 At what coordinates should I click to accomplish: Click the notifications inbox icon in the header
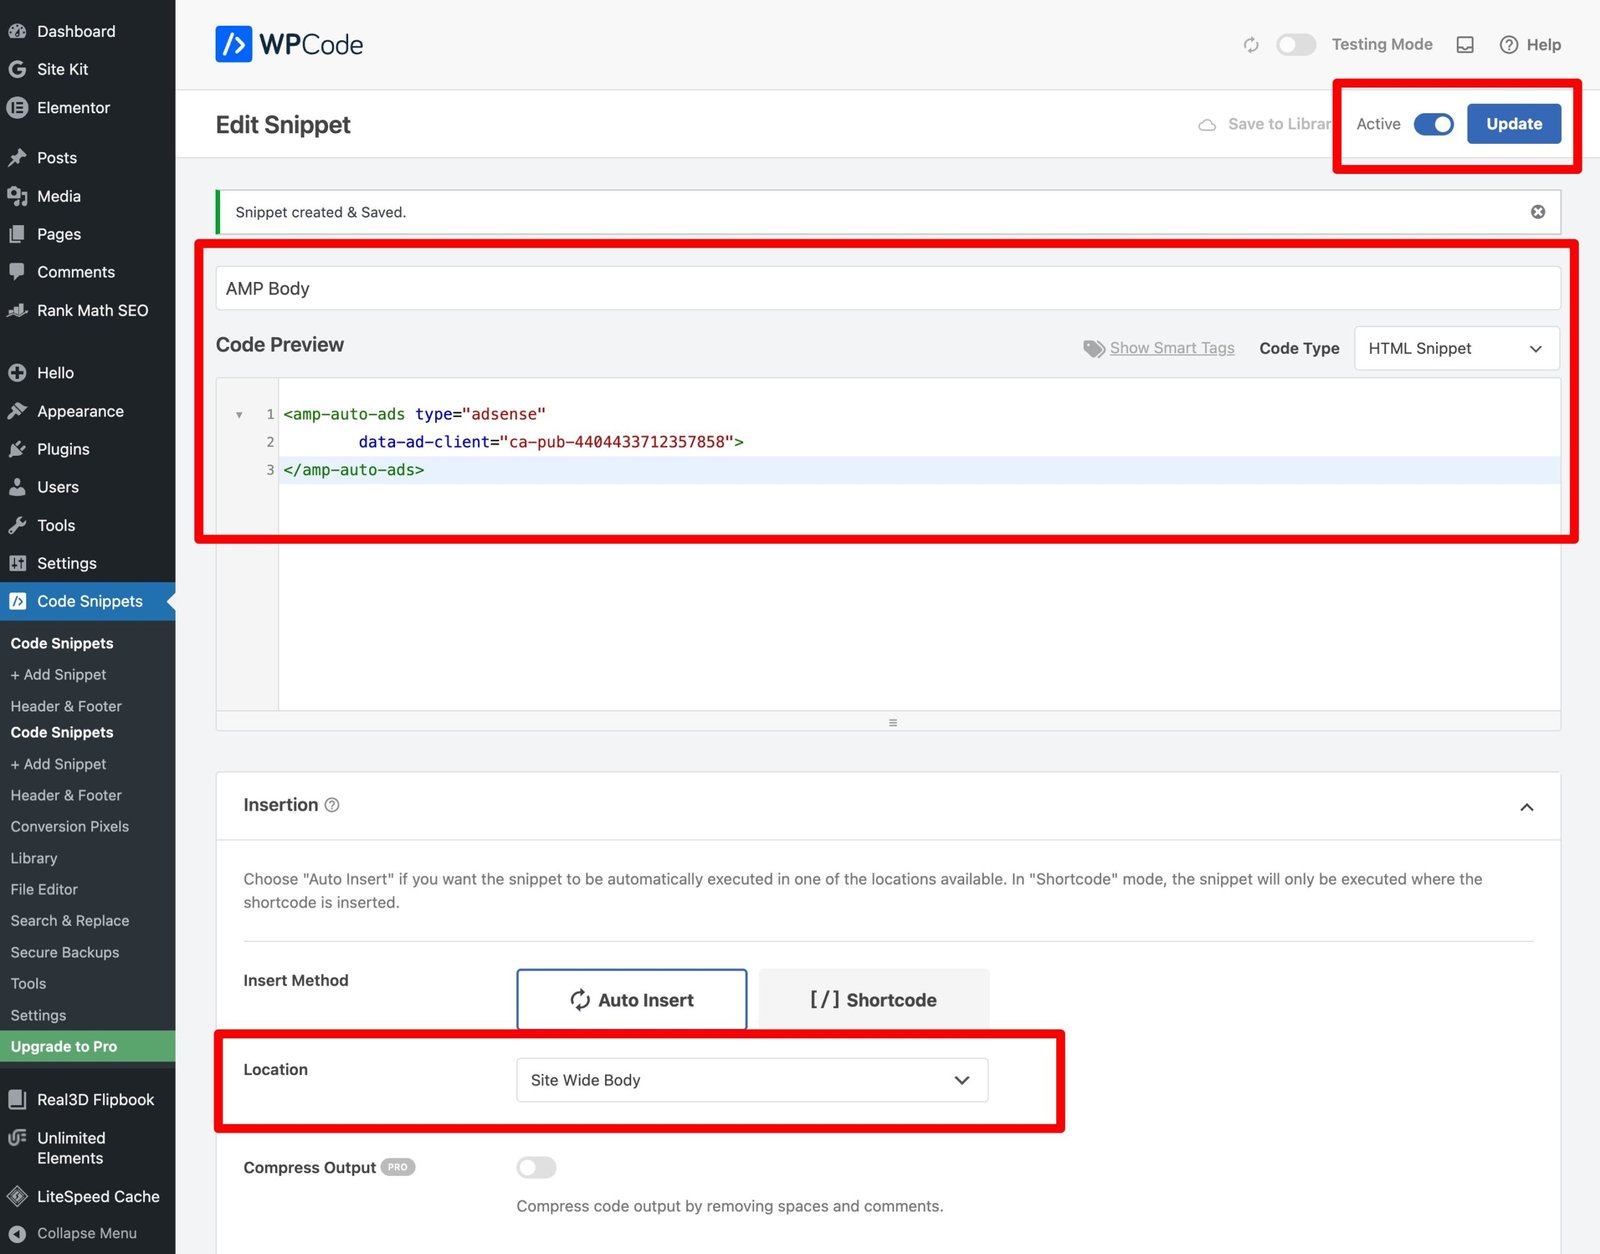coord(1464,45)
